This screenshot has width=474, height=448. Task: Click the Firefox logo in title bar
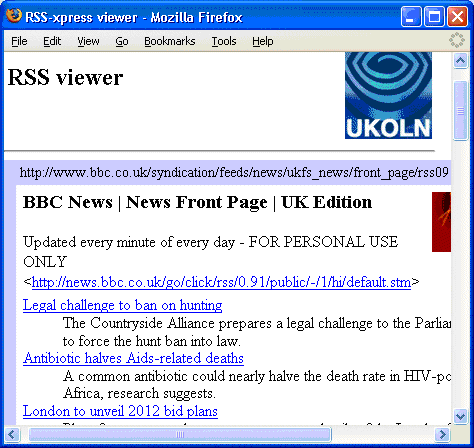coord(14,16)
